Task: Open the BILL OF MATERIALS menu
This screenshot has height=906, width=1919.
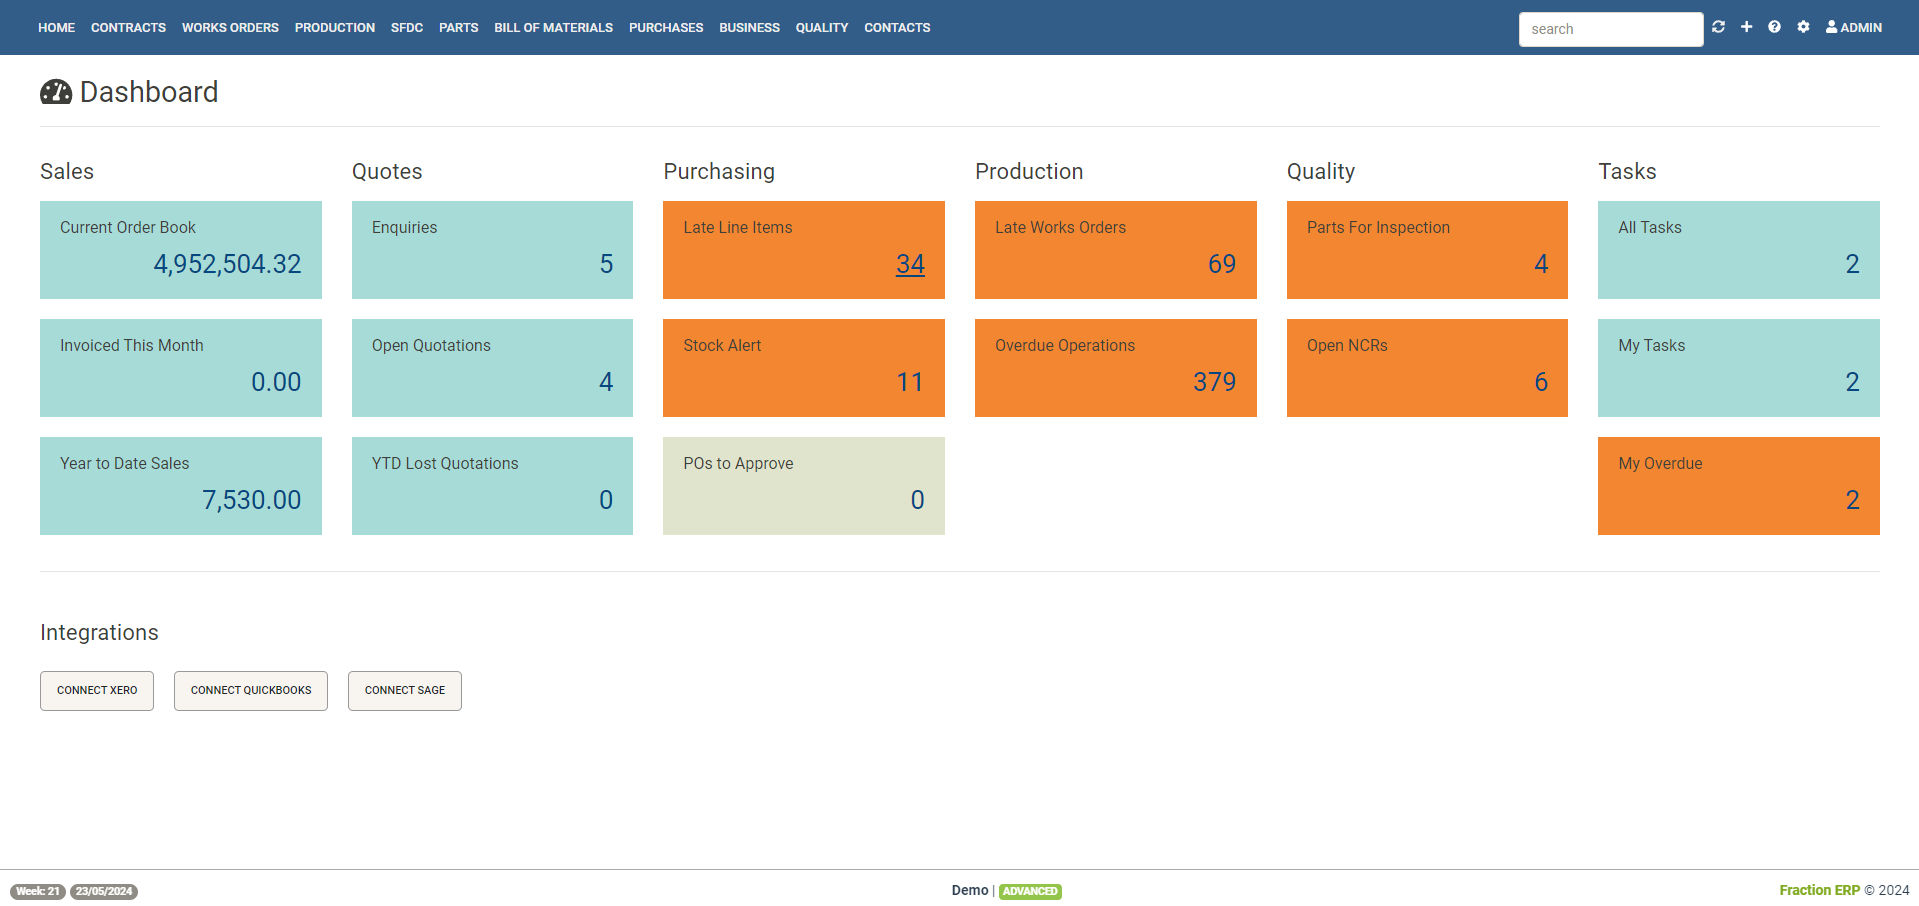Action: tap(553, 27)
